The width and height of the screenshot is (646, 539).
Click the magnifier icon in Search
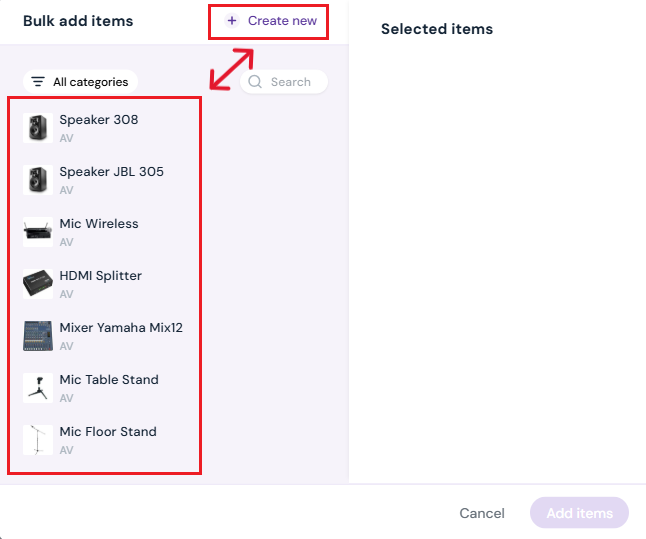click(255, 82)
